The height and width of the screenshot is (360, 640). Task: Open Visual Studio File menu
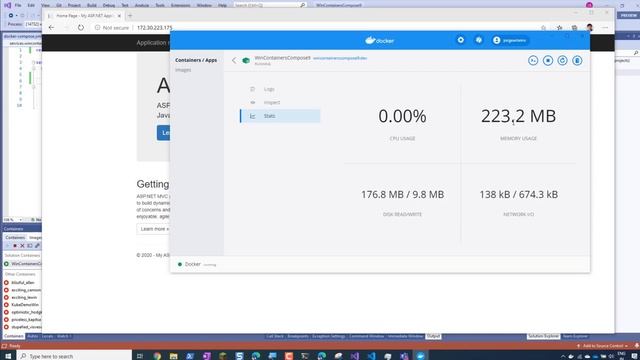pos(18,5)
